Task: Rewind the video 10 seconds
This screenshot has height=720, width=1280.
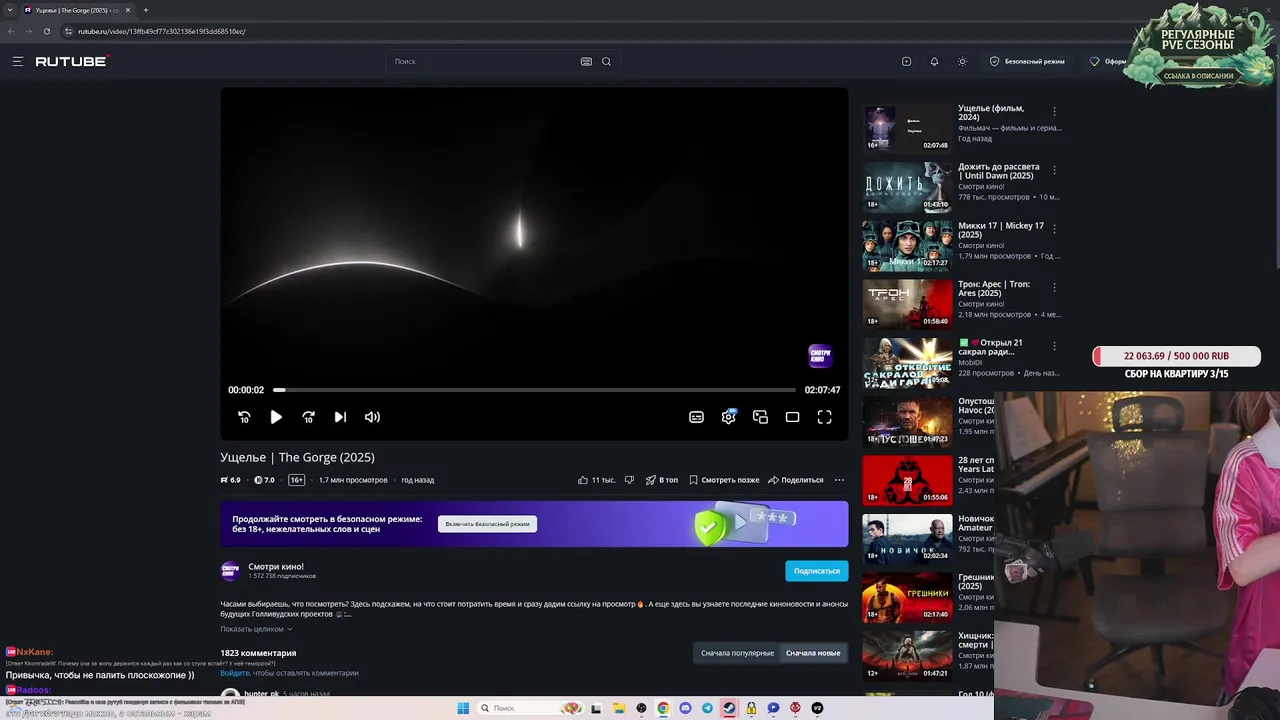Action: 244,417
